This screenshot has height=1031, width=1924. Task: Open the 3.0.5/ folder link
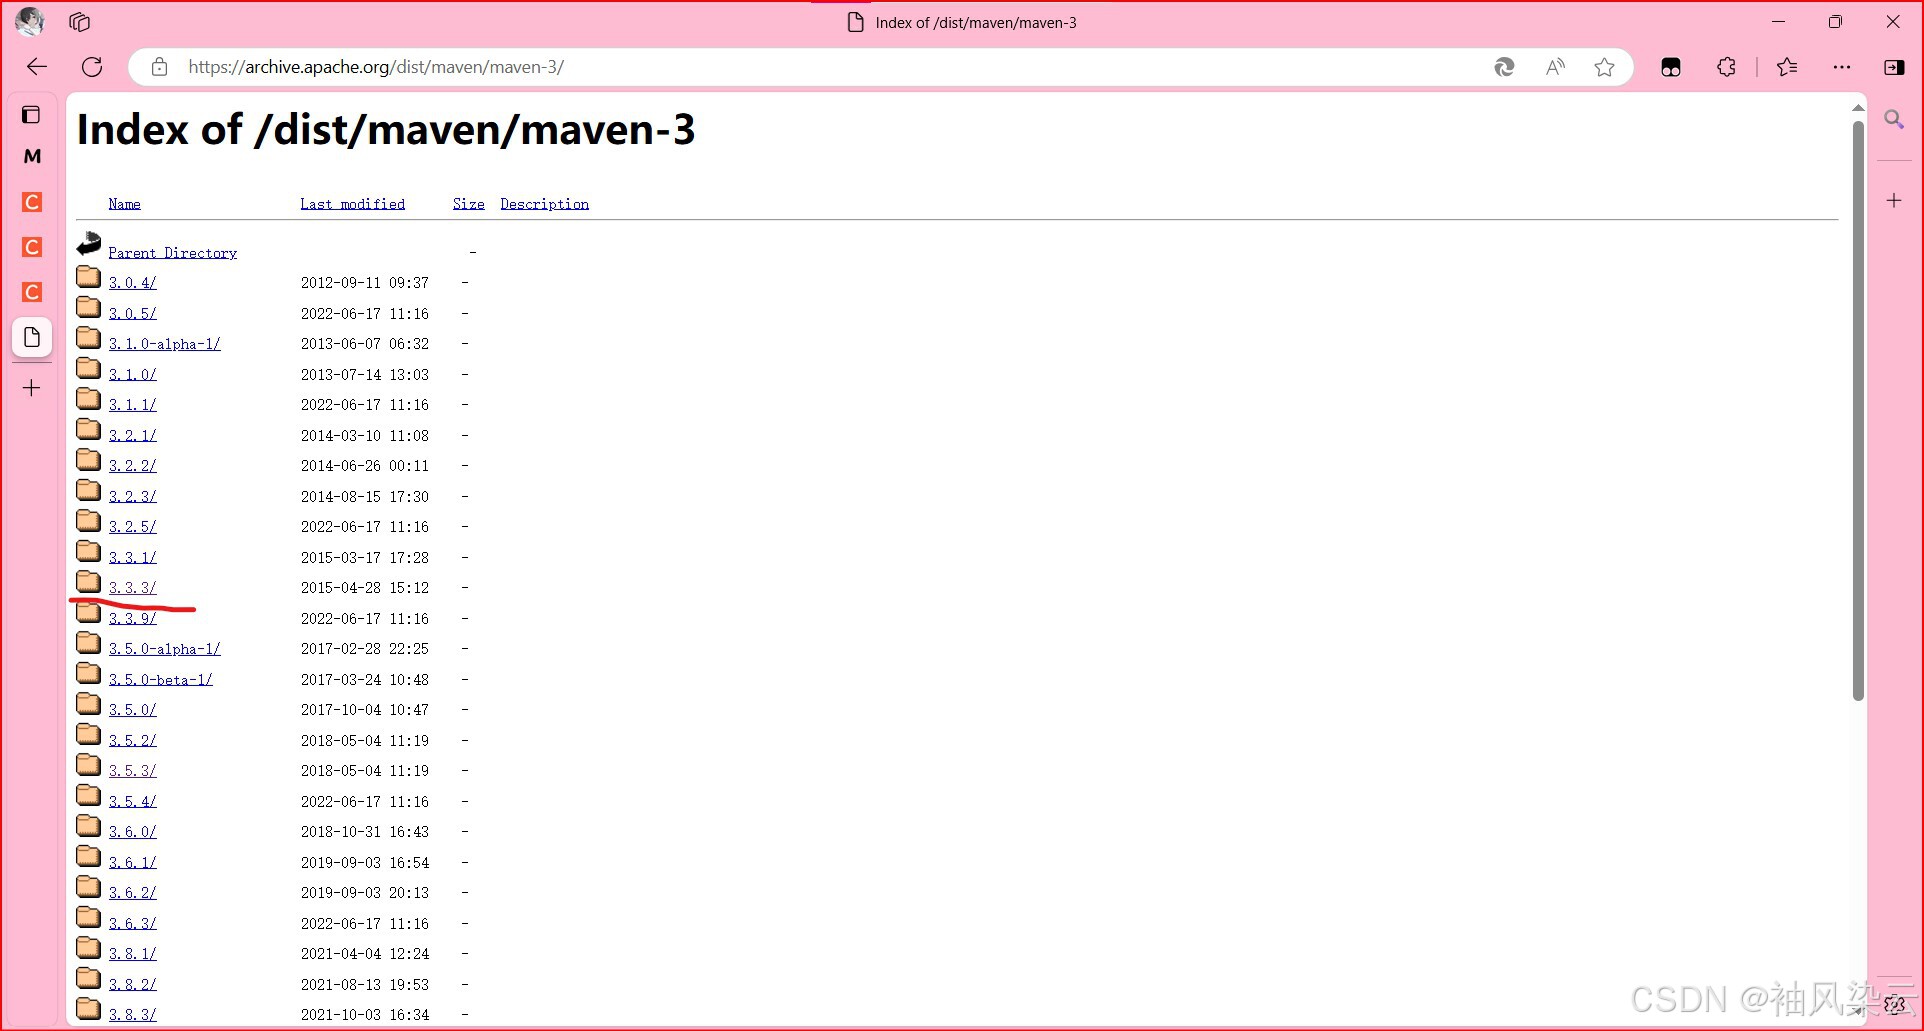point(133,314)
